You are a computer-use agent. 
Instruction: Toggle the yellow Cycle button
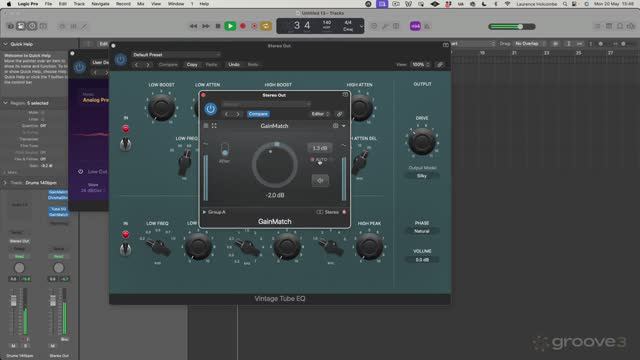(266, 26)
